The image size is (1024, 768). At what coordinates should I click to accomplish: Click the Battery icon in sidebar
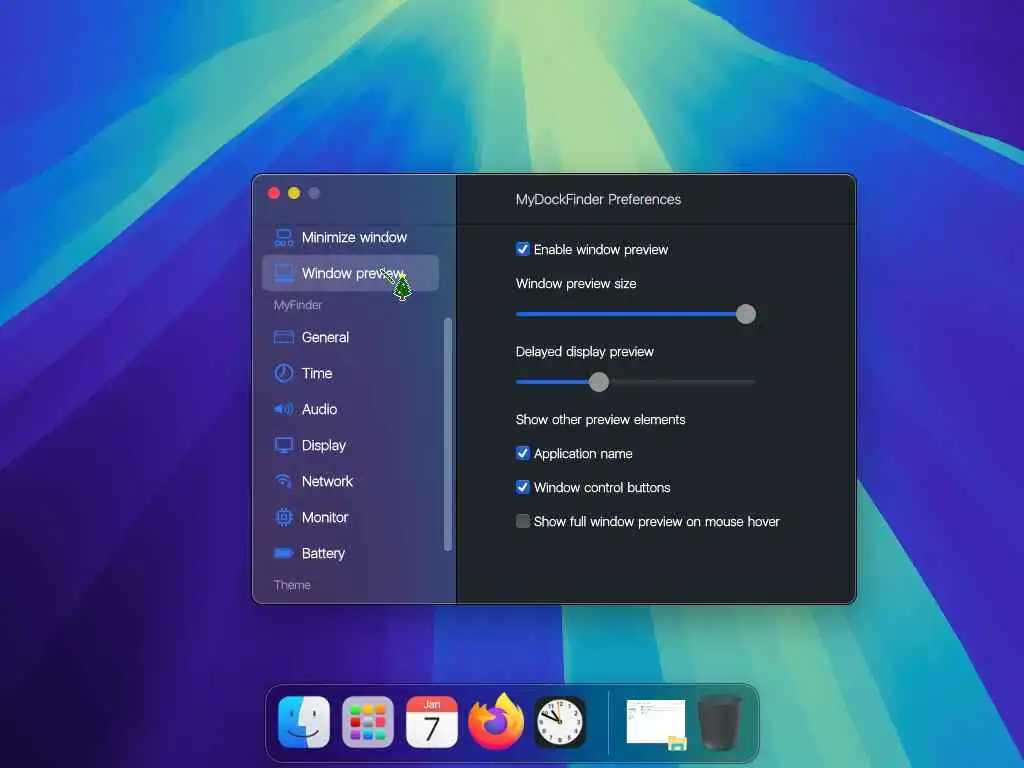point(283,553)
